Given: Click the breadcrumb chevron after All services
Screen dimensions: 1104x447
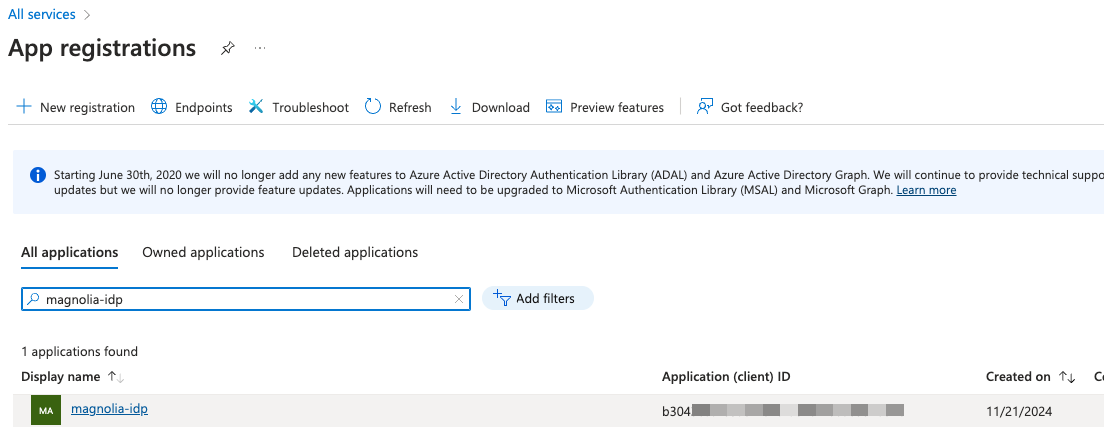Looking at the screenshot, I should point(87,15).
